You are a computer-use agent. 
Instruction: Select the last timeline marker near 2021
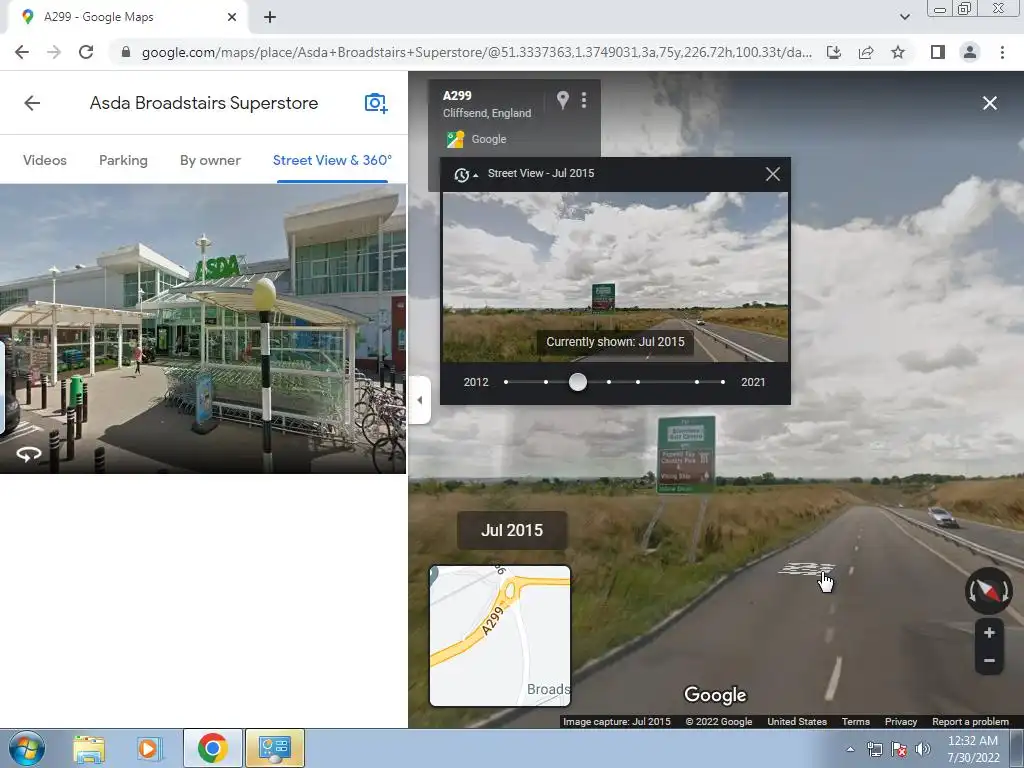coord(722,382)
